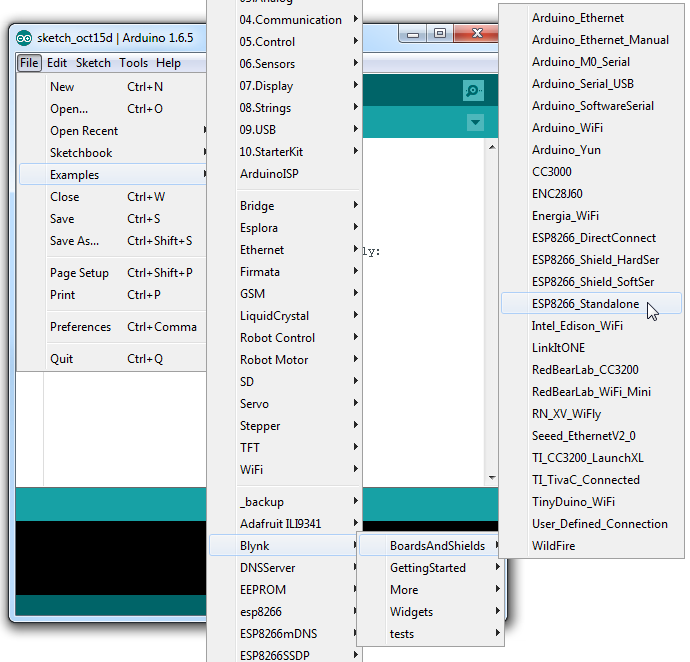The height and width of the screenshot is (662, 690).
Task: Open the File menu
Action: [x=29, y=63]
